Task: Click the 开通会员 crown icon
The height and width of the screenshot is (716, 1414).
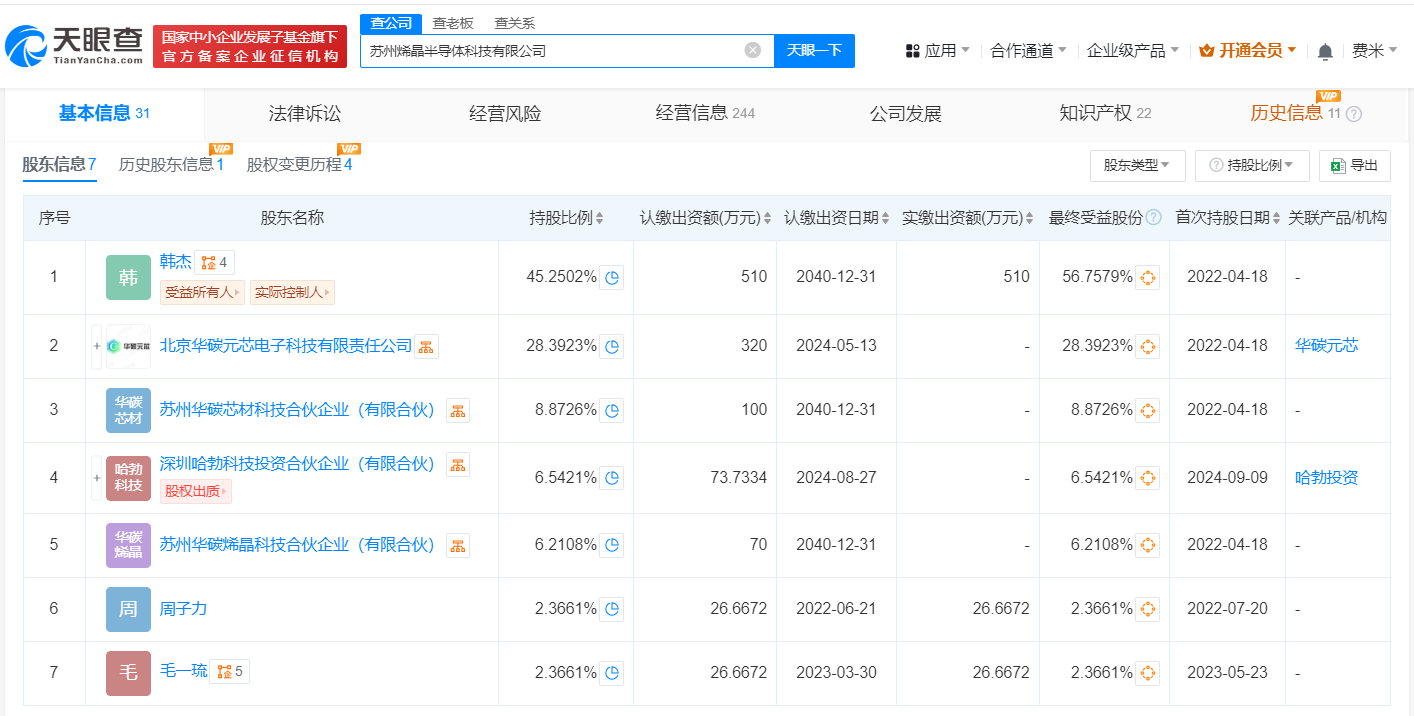Action: (x=1207, y=49)
